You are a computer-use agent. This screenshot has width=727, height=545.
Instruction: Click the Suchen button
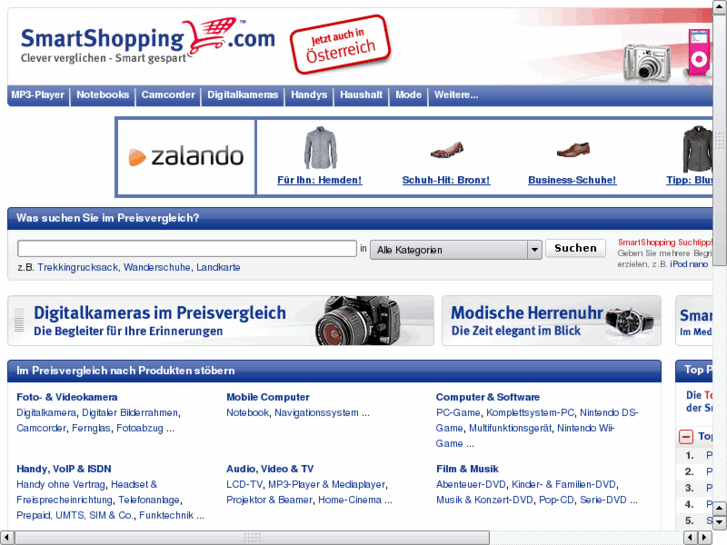575,248
